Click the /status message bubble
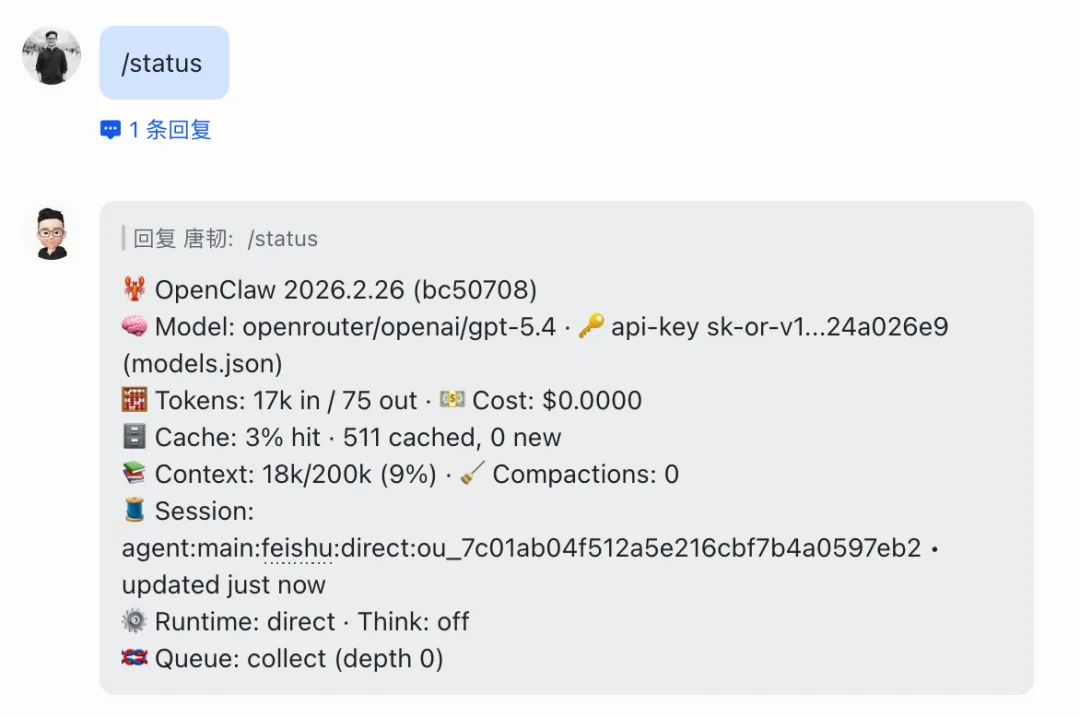 tap(164, 63)
